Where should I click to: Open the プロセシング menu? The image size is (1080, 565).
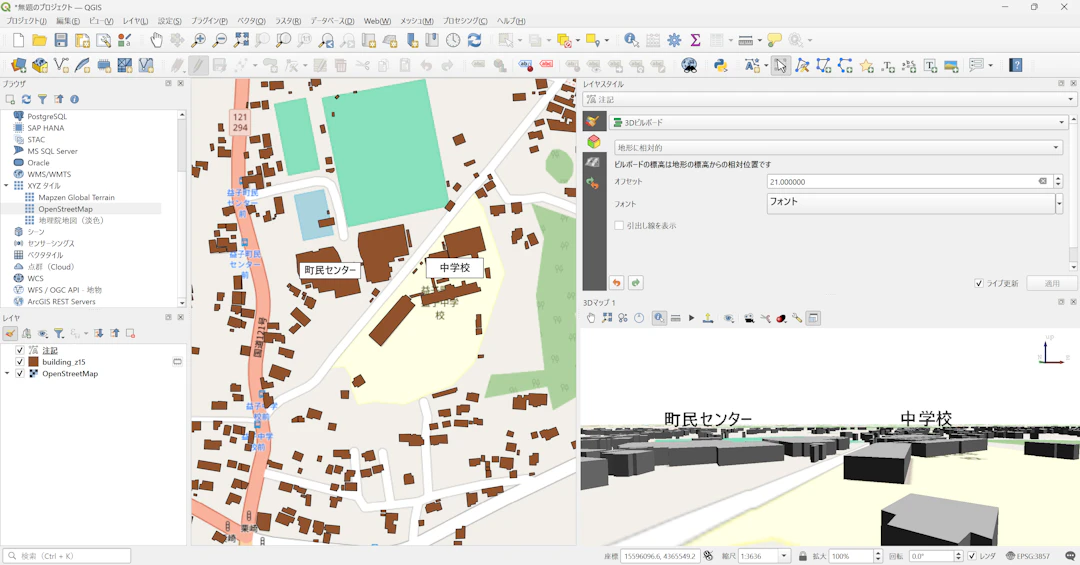[x=465, y=21]
